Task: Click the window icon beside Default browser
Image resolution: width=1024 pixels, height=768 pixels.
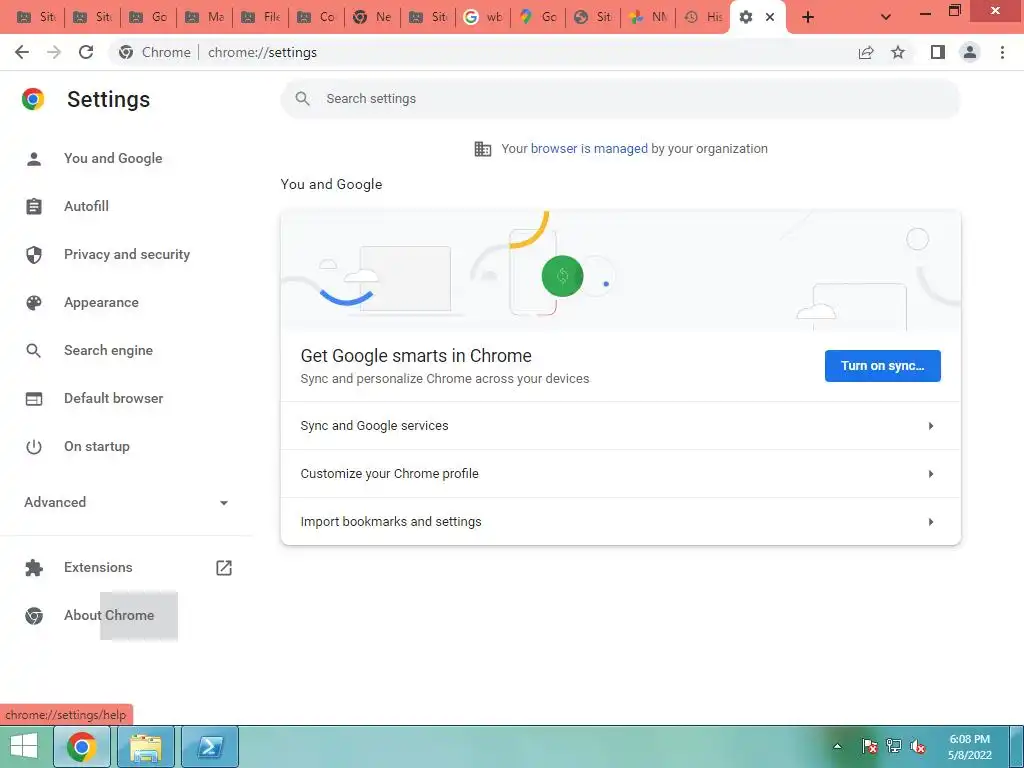Action: (34, 398)
